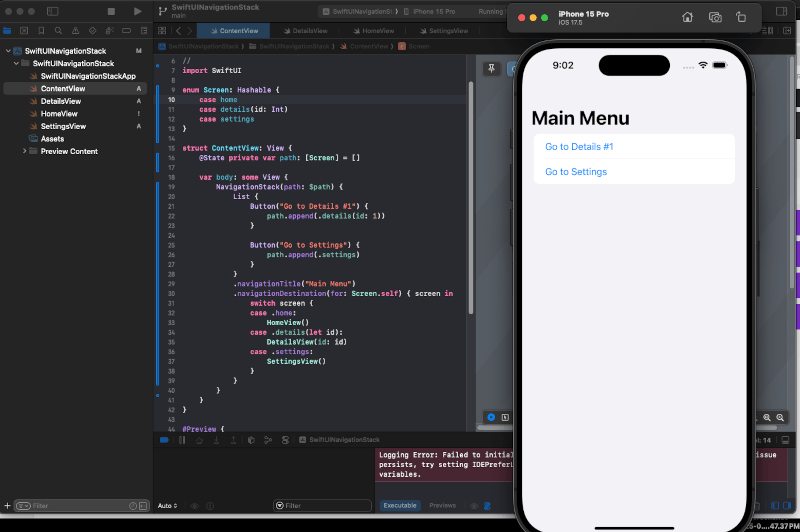The width and height of the screenshot is (800, 532).
Task: Toggle the Xcode inspector panel button
Action: click(781, 11)
